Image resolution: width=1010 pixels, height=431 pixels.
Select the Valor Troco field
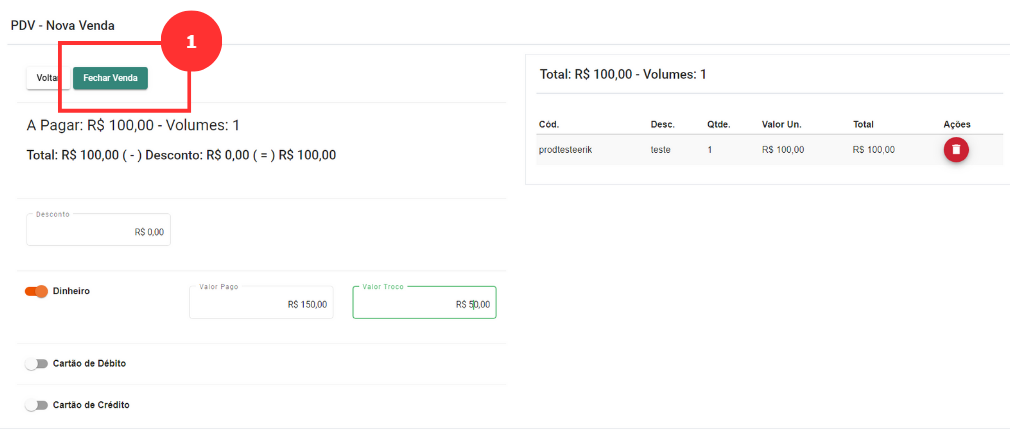[x=424, y=302]
